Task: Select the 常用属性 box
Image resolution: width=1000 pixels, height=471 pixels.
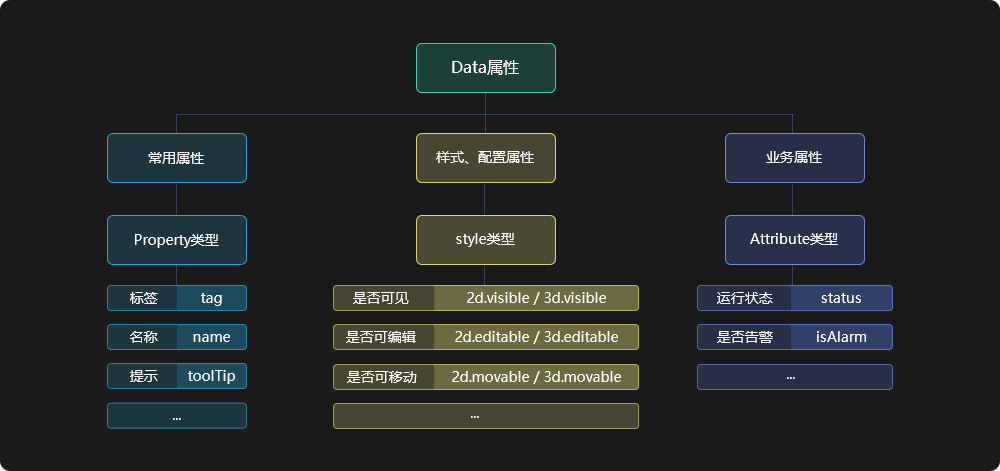Action: click(x=177, y=158)
